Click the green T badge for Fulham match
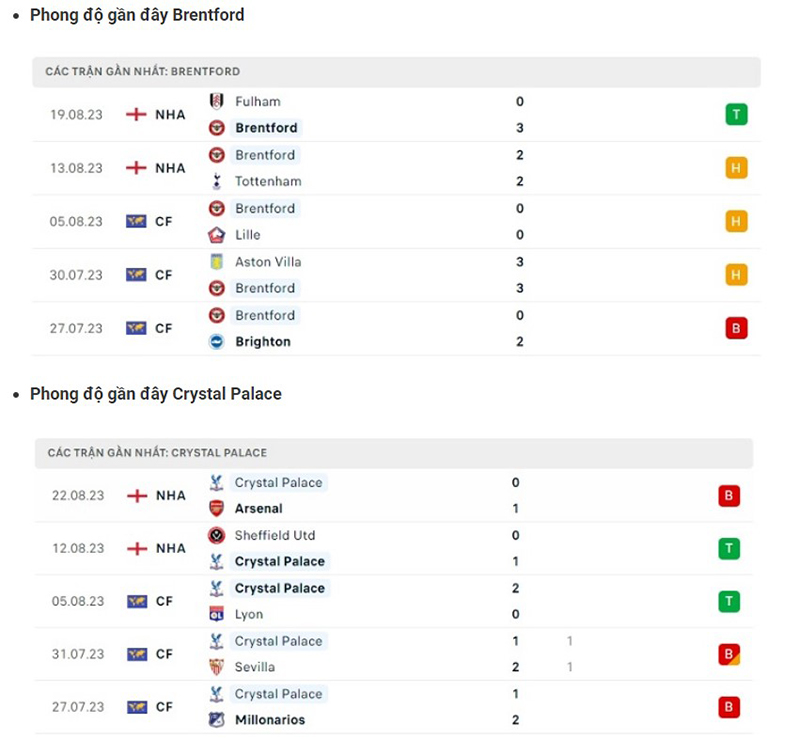Screen dimensions: 800x740 click(736, 114)
